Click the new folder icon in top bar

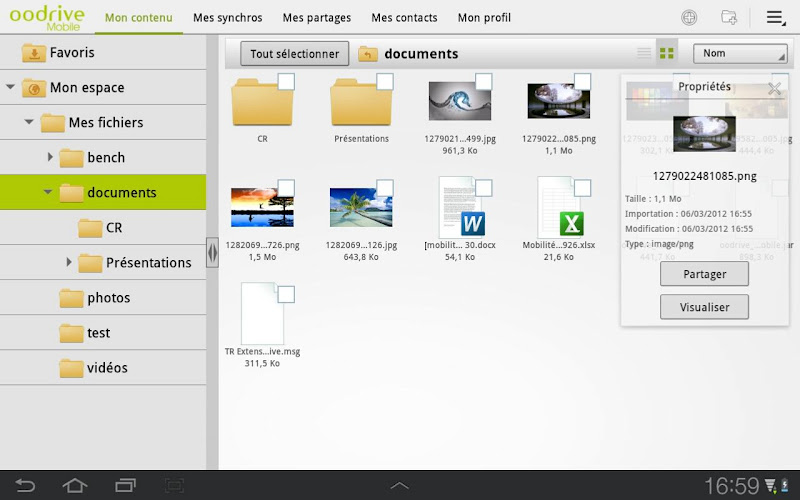(x=729, y=17)
